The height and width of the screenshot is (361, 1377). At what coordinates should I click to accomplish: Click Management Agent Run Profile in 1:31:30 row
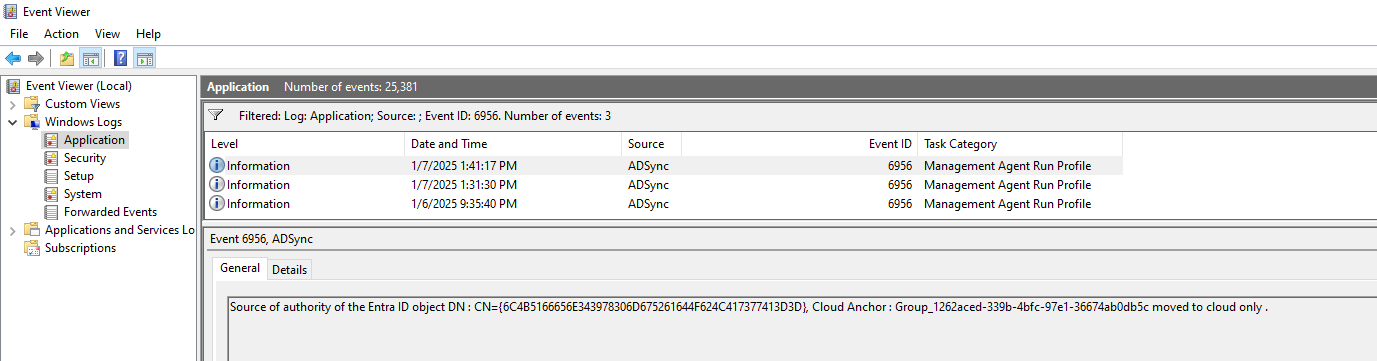[x=1007, y=185]
